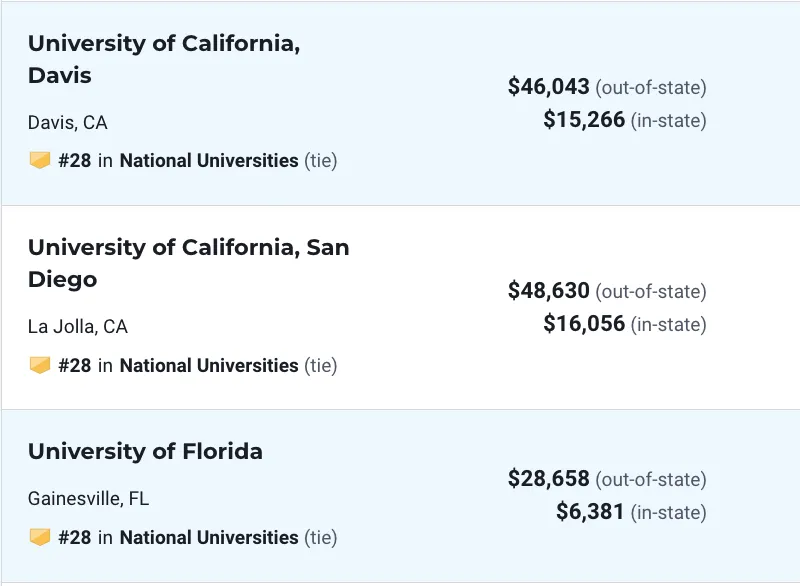800x586 pixels.
Task: Click the $16,056 in-state tuition figure
Action: (x=584, y=323)
